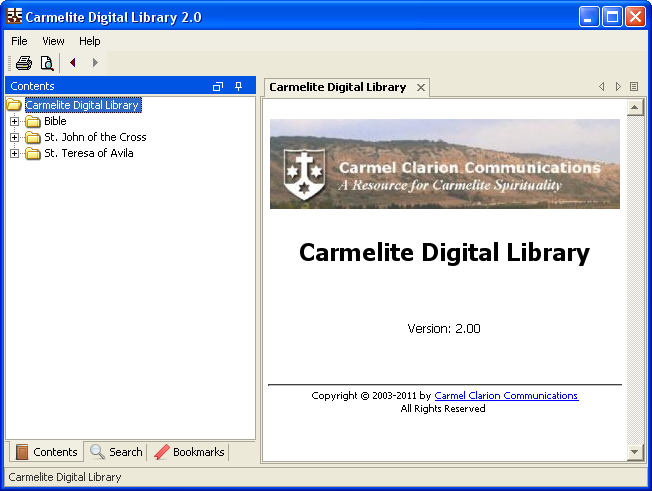The image size is (652, 491).
Task: Switch to the Bookmarks tab
Action: 189,452
